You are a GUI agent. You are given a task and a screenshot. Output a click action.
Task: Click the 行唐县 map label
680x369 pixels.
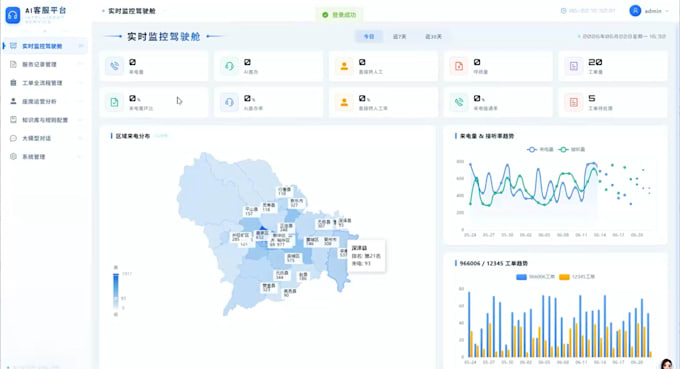[284, 191]
